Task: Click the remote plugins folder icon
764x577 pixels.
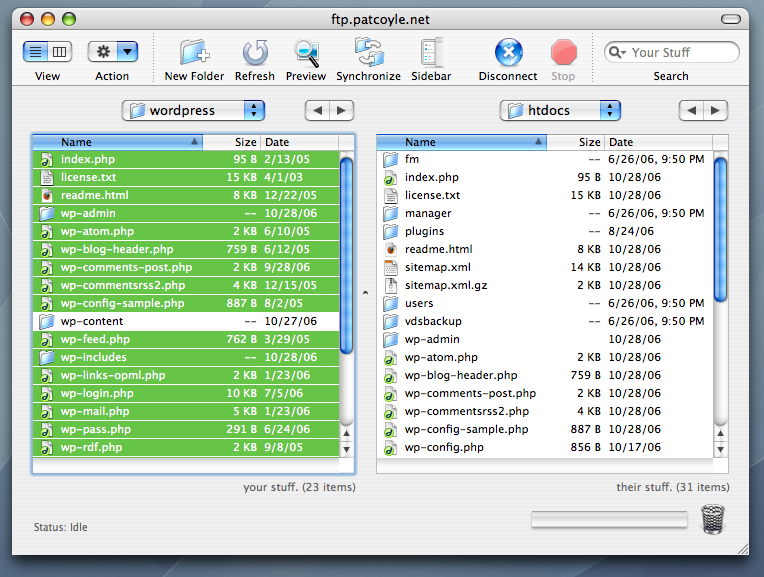Action: coord(391,231)
